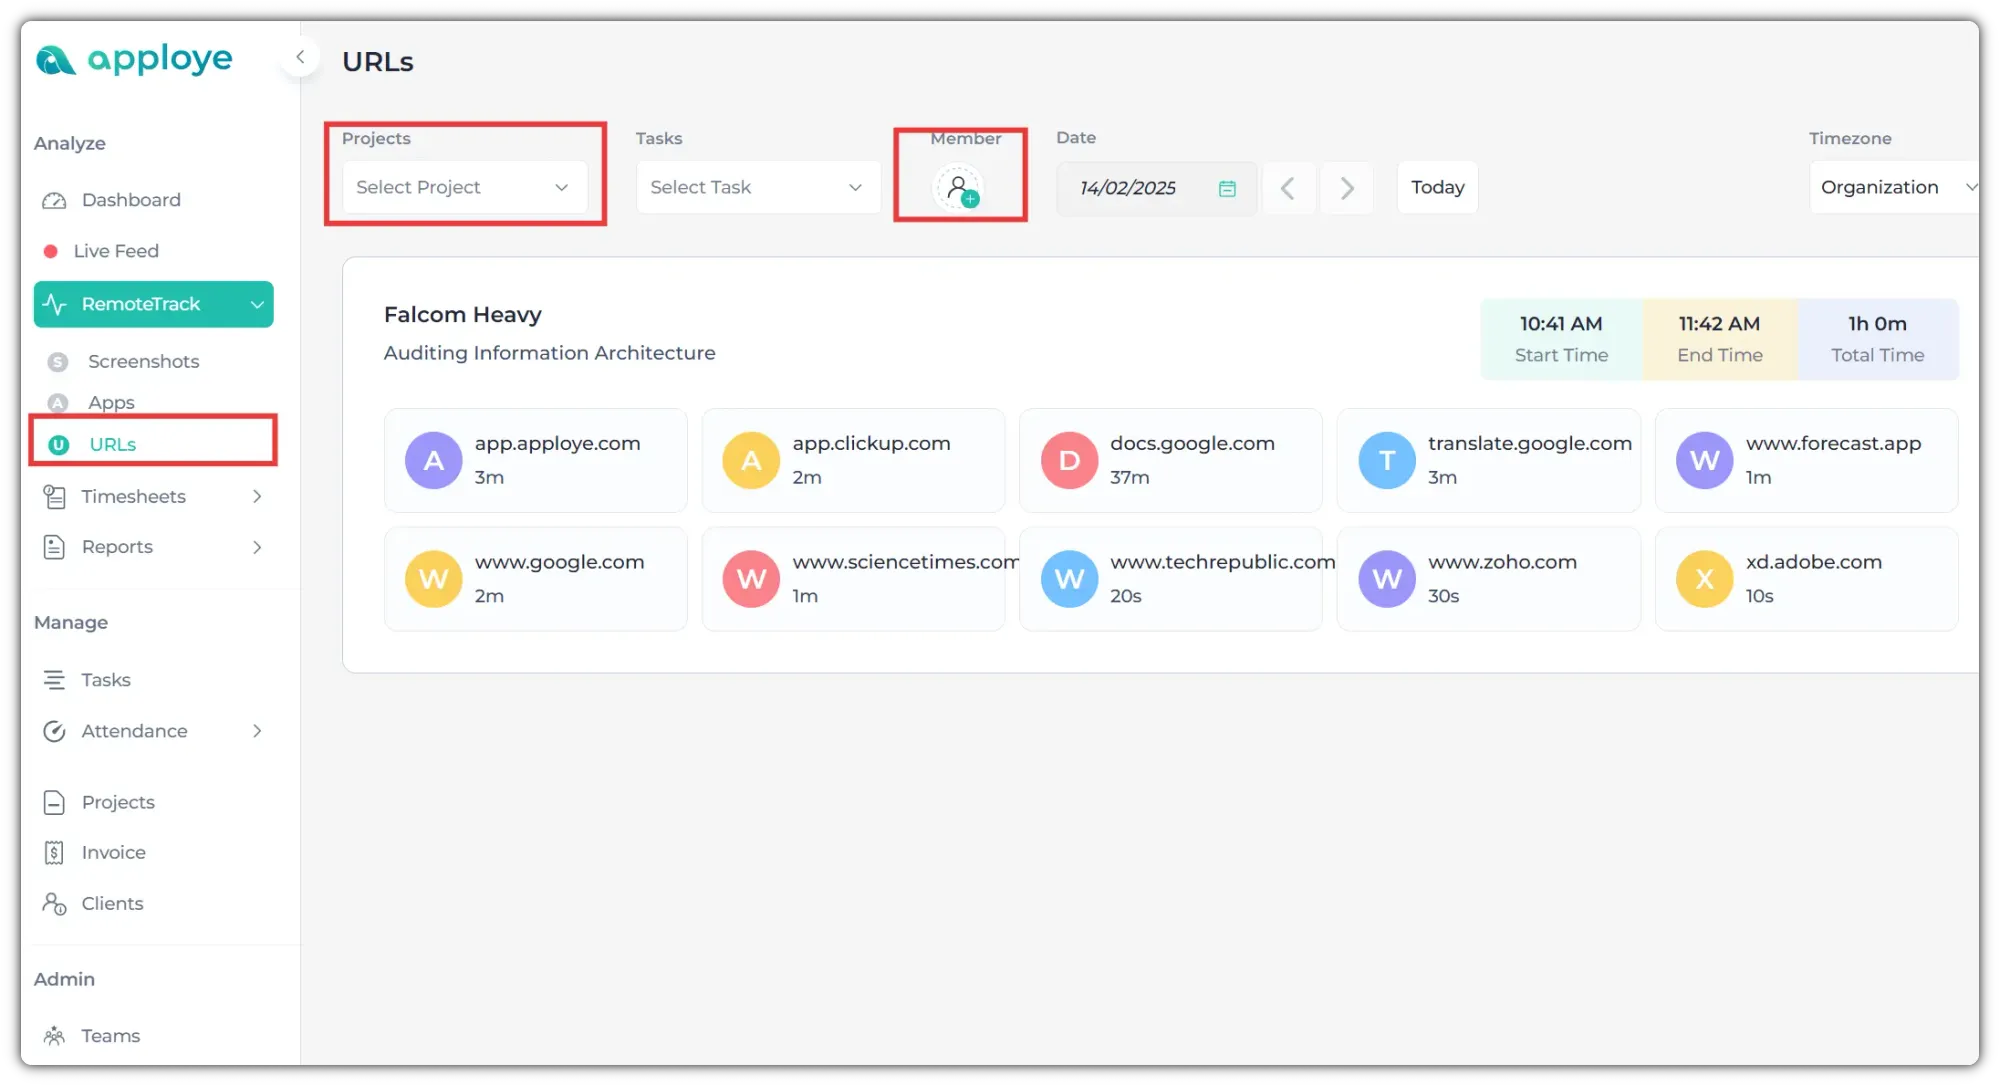Click the add member icon
The width and height of the screenshot is (2000, 1086).
959,188
